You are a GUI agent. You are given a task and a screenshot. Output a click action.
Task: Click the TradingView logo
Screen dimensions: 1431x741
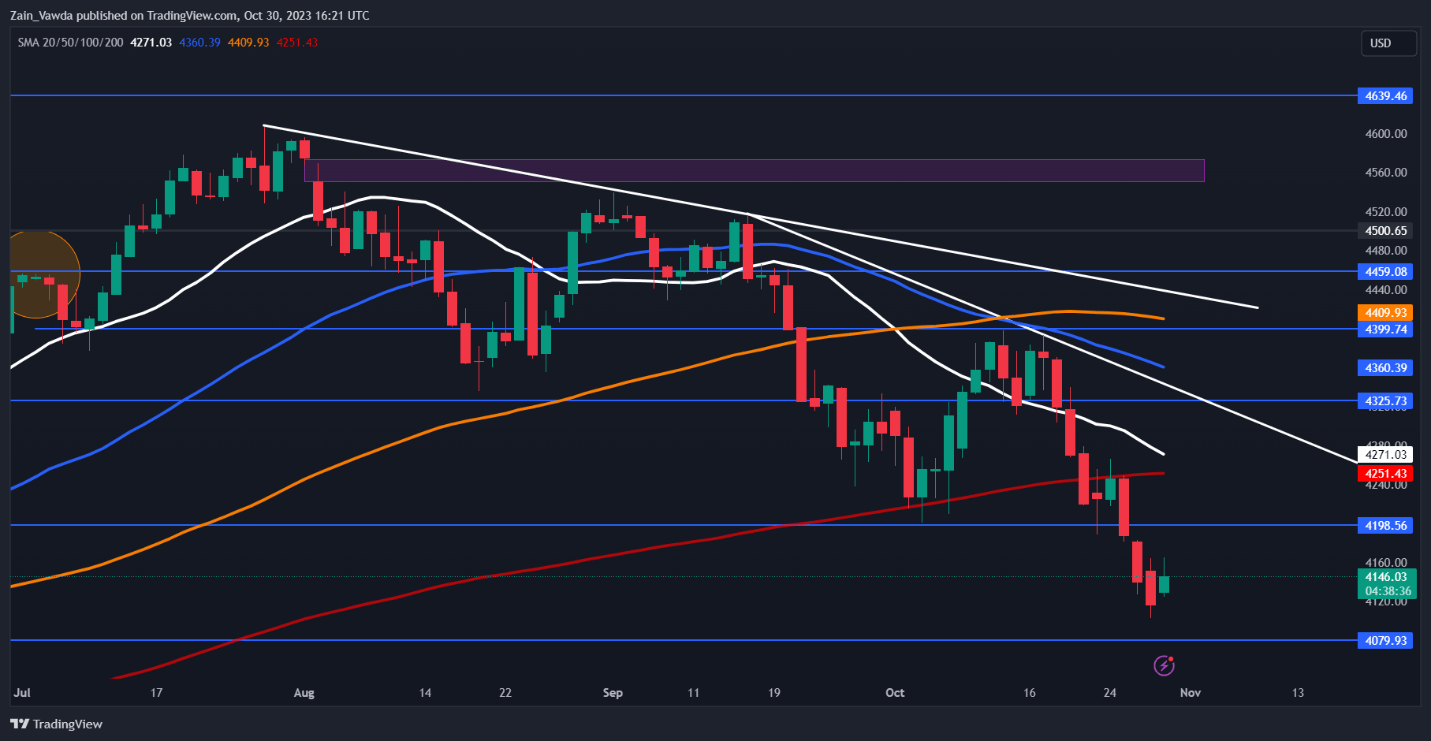[x=56, y=724]
